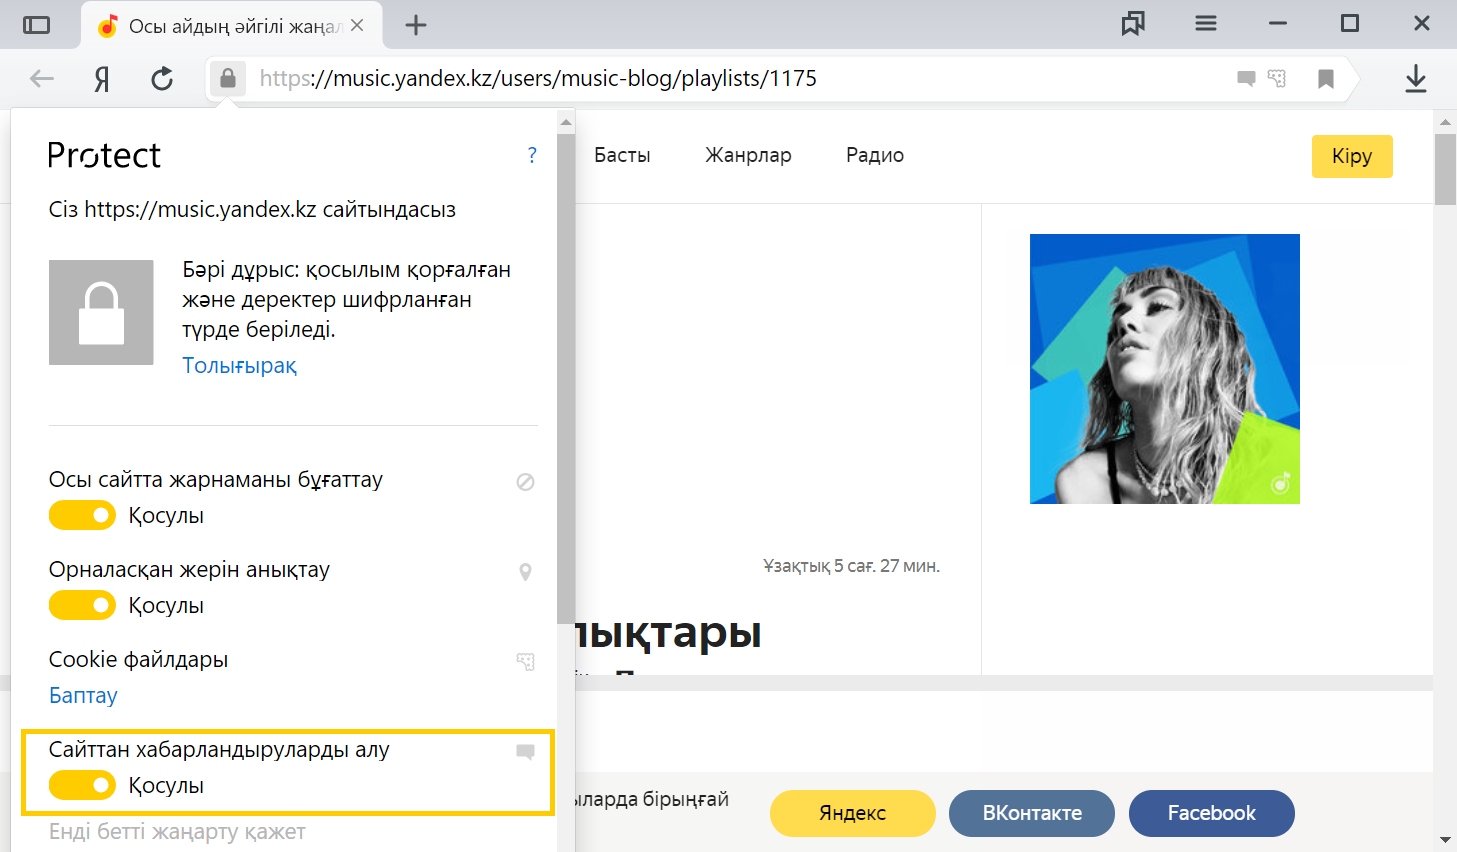
Task: Click the playlist cover artwork
Action: coord(1165,369)
